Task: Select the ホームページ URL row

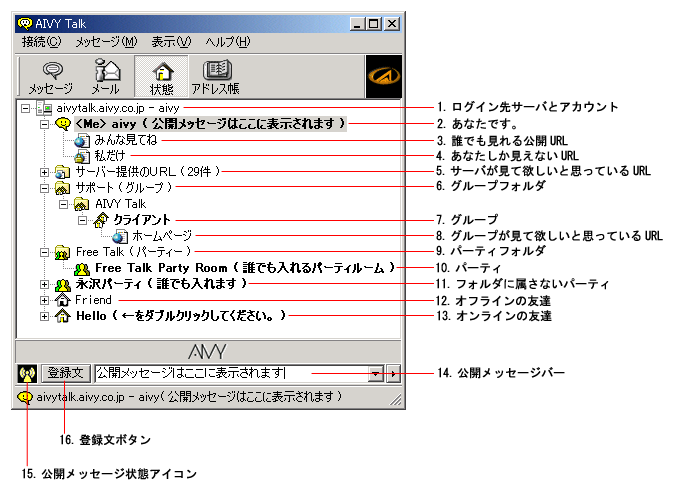Action: [162, 236]
